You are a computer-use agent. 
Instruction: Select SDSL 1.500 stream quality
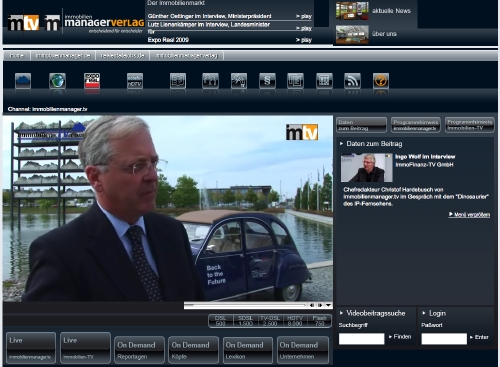(x=246, y=321)
